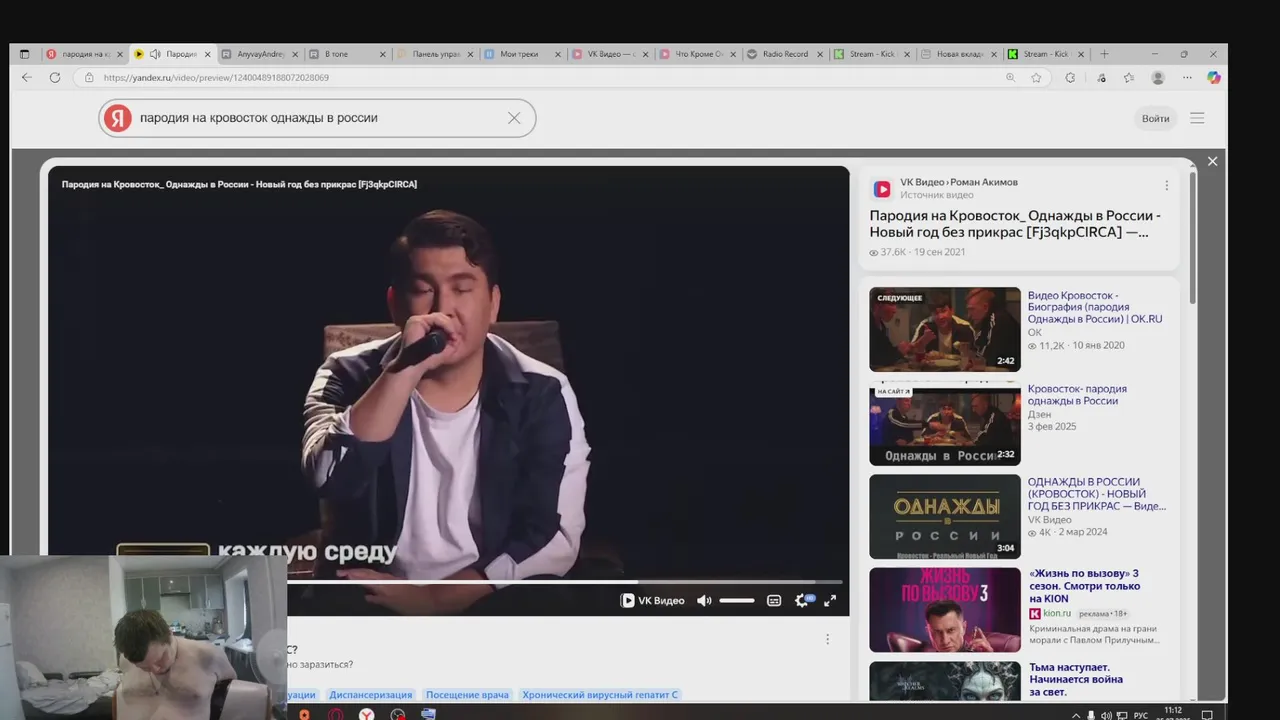
Task: Open the browser profile avatar
Action: click(x=1158, y=78)
